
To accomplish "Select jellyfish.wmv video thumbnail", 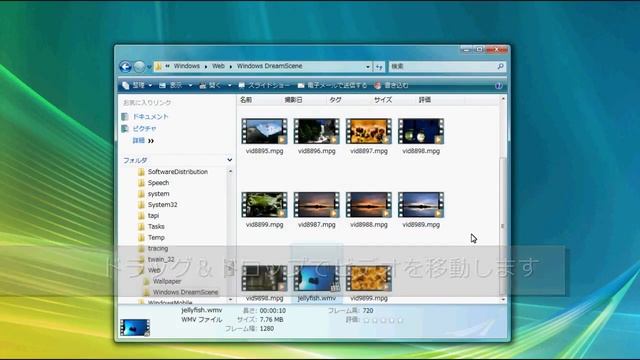I will (316, 279).
